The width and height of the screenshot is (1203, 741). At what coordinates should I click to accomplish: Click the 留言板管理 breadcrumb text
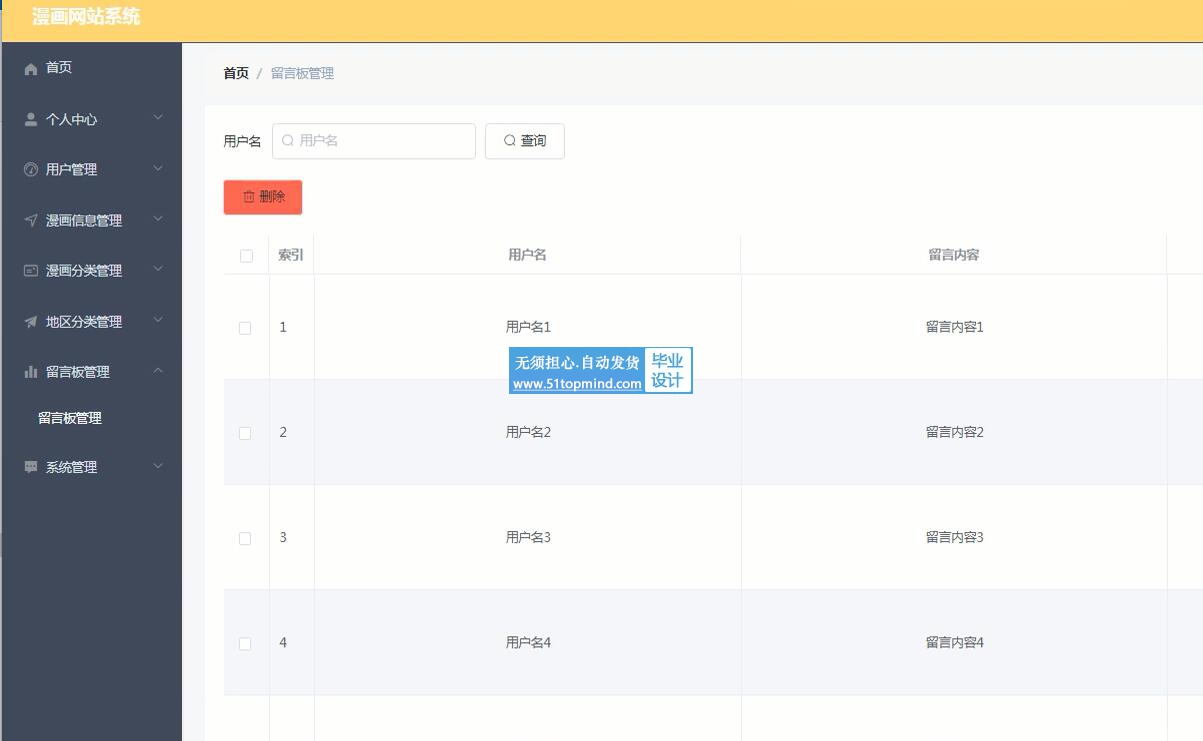click(302, 74)
